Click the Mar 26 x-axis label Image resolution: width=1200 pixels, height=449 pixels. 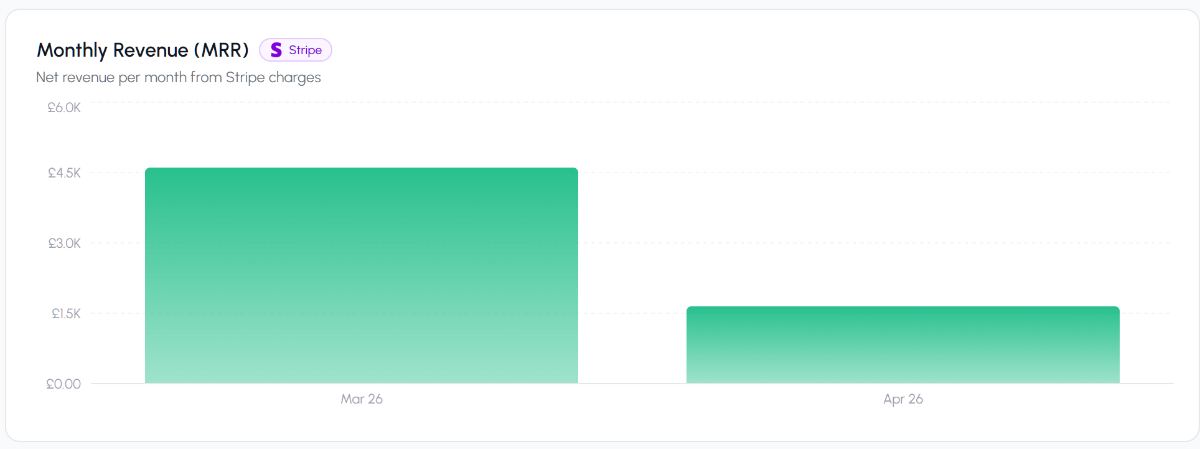tap(361, 399)
